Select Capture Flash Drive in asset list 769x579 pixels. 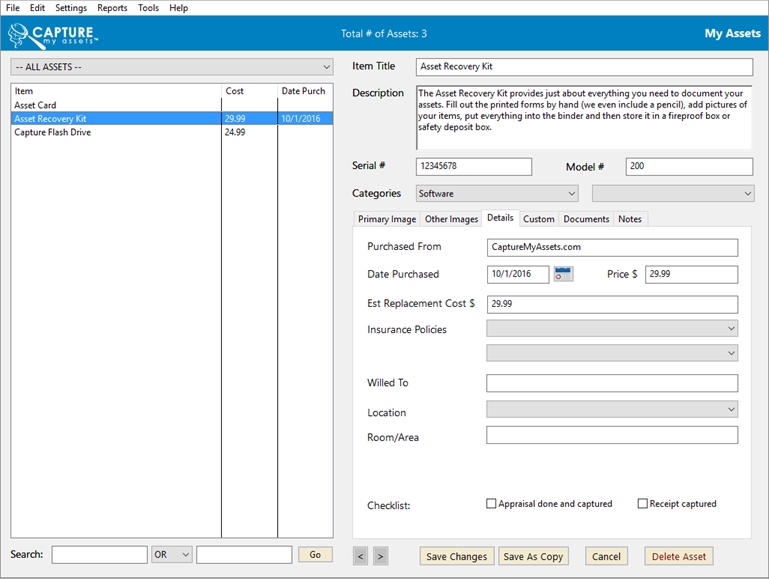52,132
